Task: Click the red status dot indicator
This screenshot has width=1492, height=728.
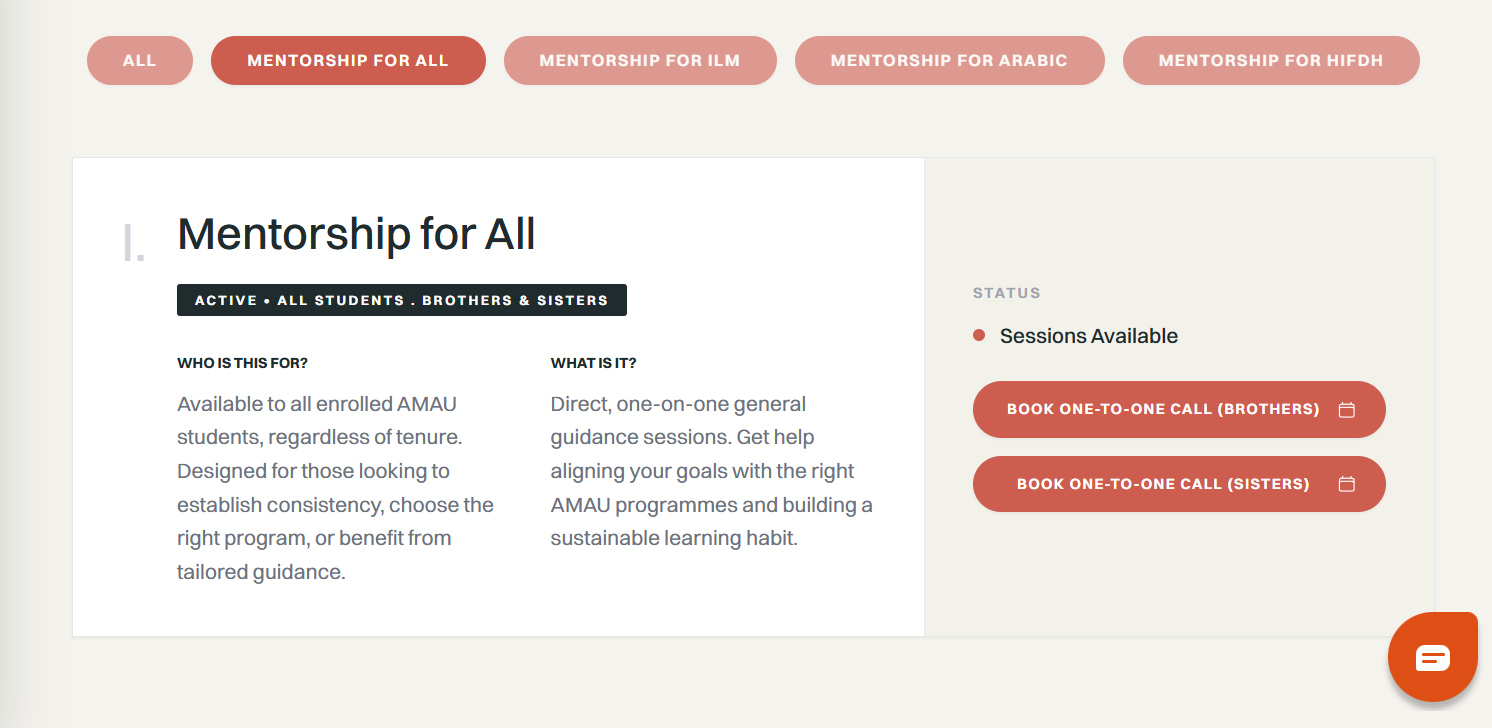Action: [979, 336]
